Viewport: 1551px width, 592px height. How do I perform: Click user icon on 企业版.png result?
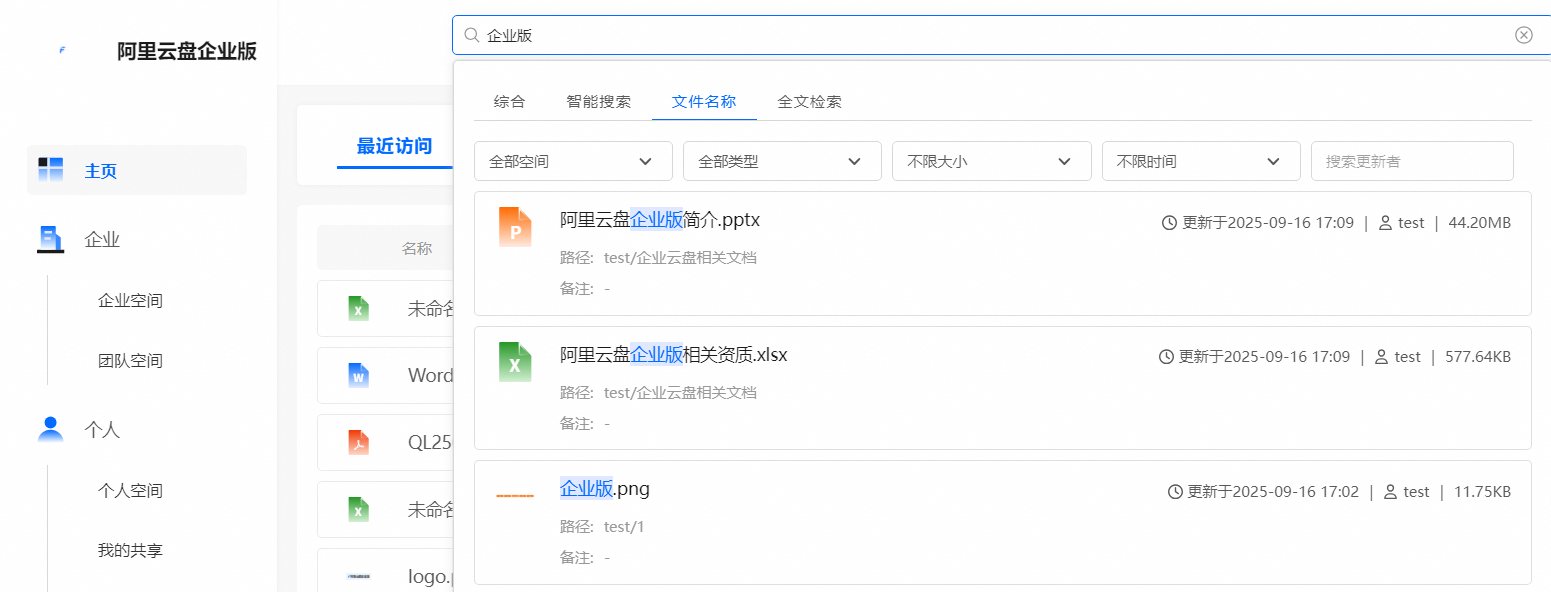1391,492
